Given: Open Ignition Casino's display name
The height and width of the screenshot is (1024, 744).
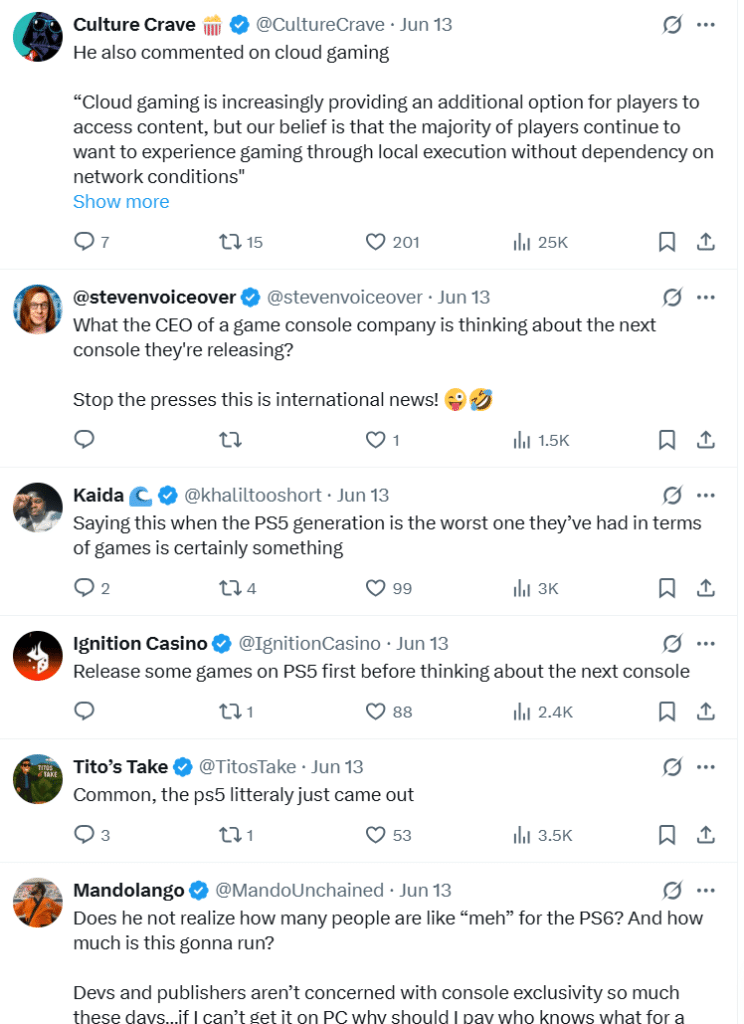Looking at the screenshot, I should tap(140, 644).
